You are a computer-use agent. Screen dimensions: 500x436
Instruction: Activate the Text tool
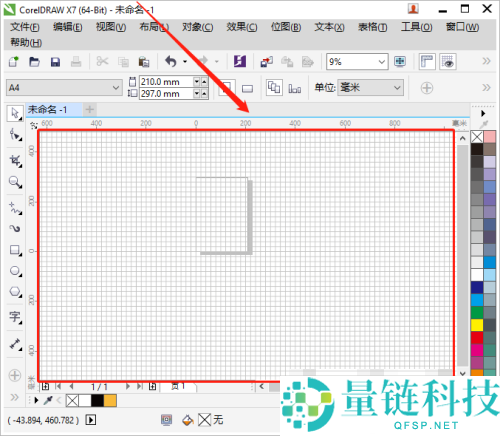15,317
